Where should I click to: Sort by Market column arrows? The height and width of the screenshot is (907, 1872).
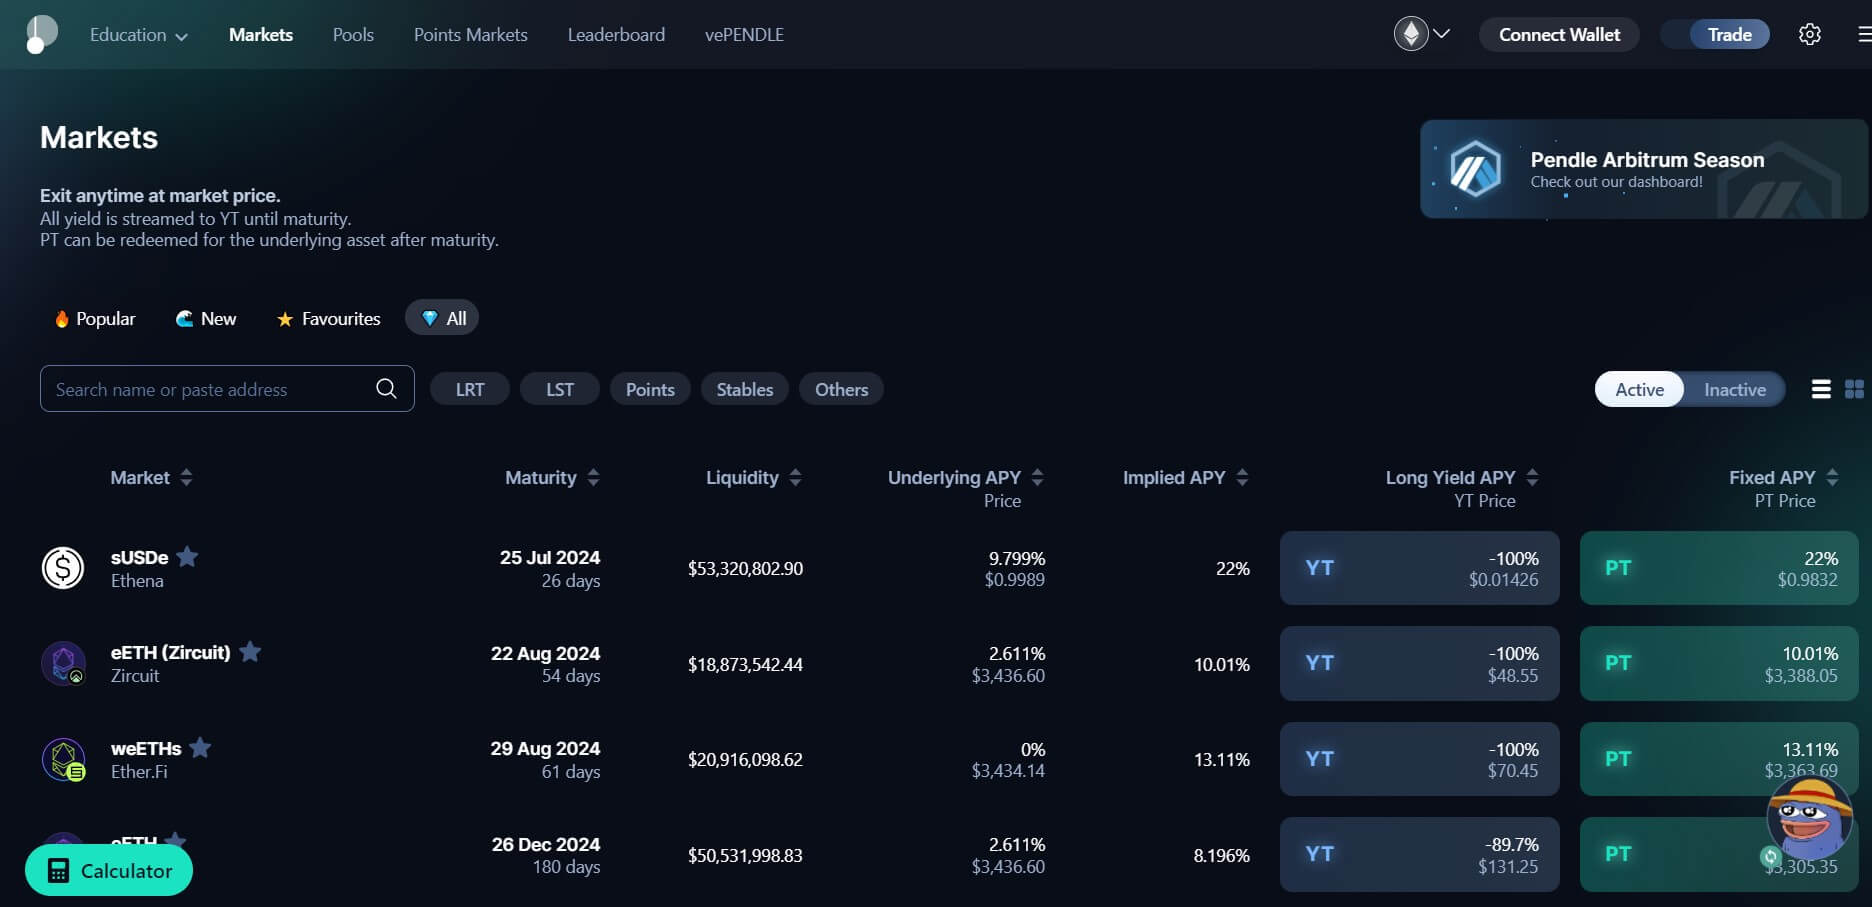pos(186,477)
